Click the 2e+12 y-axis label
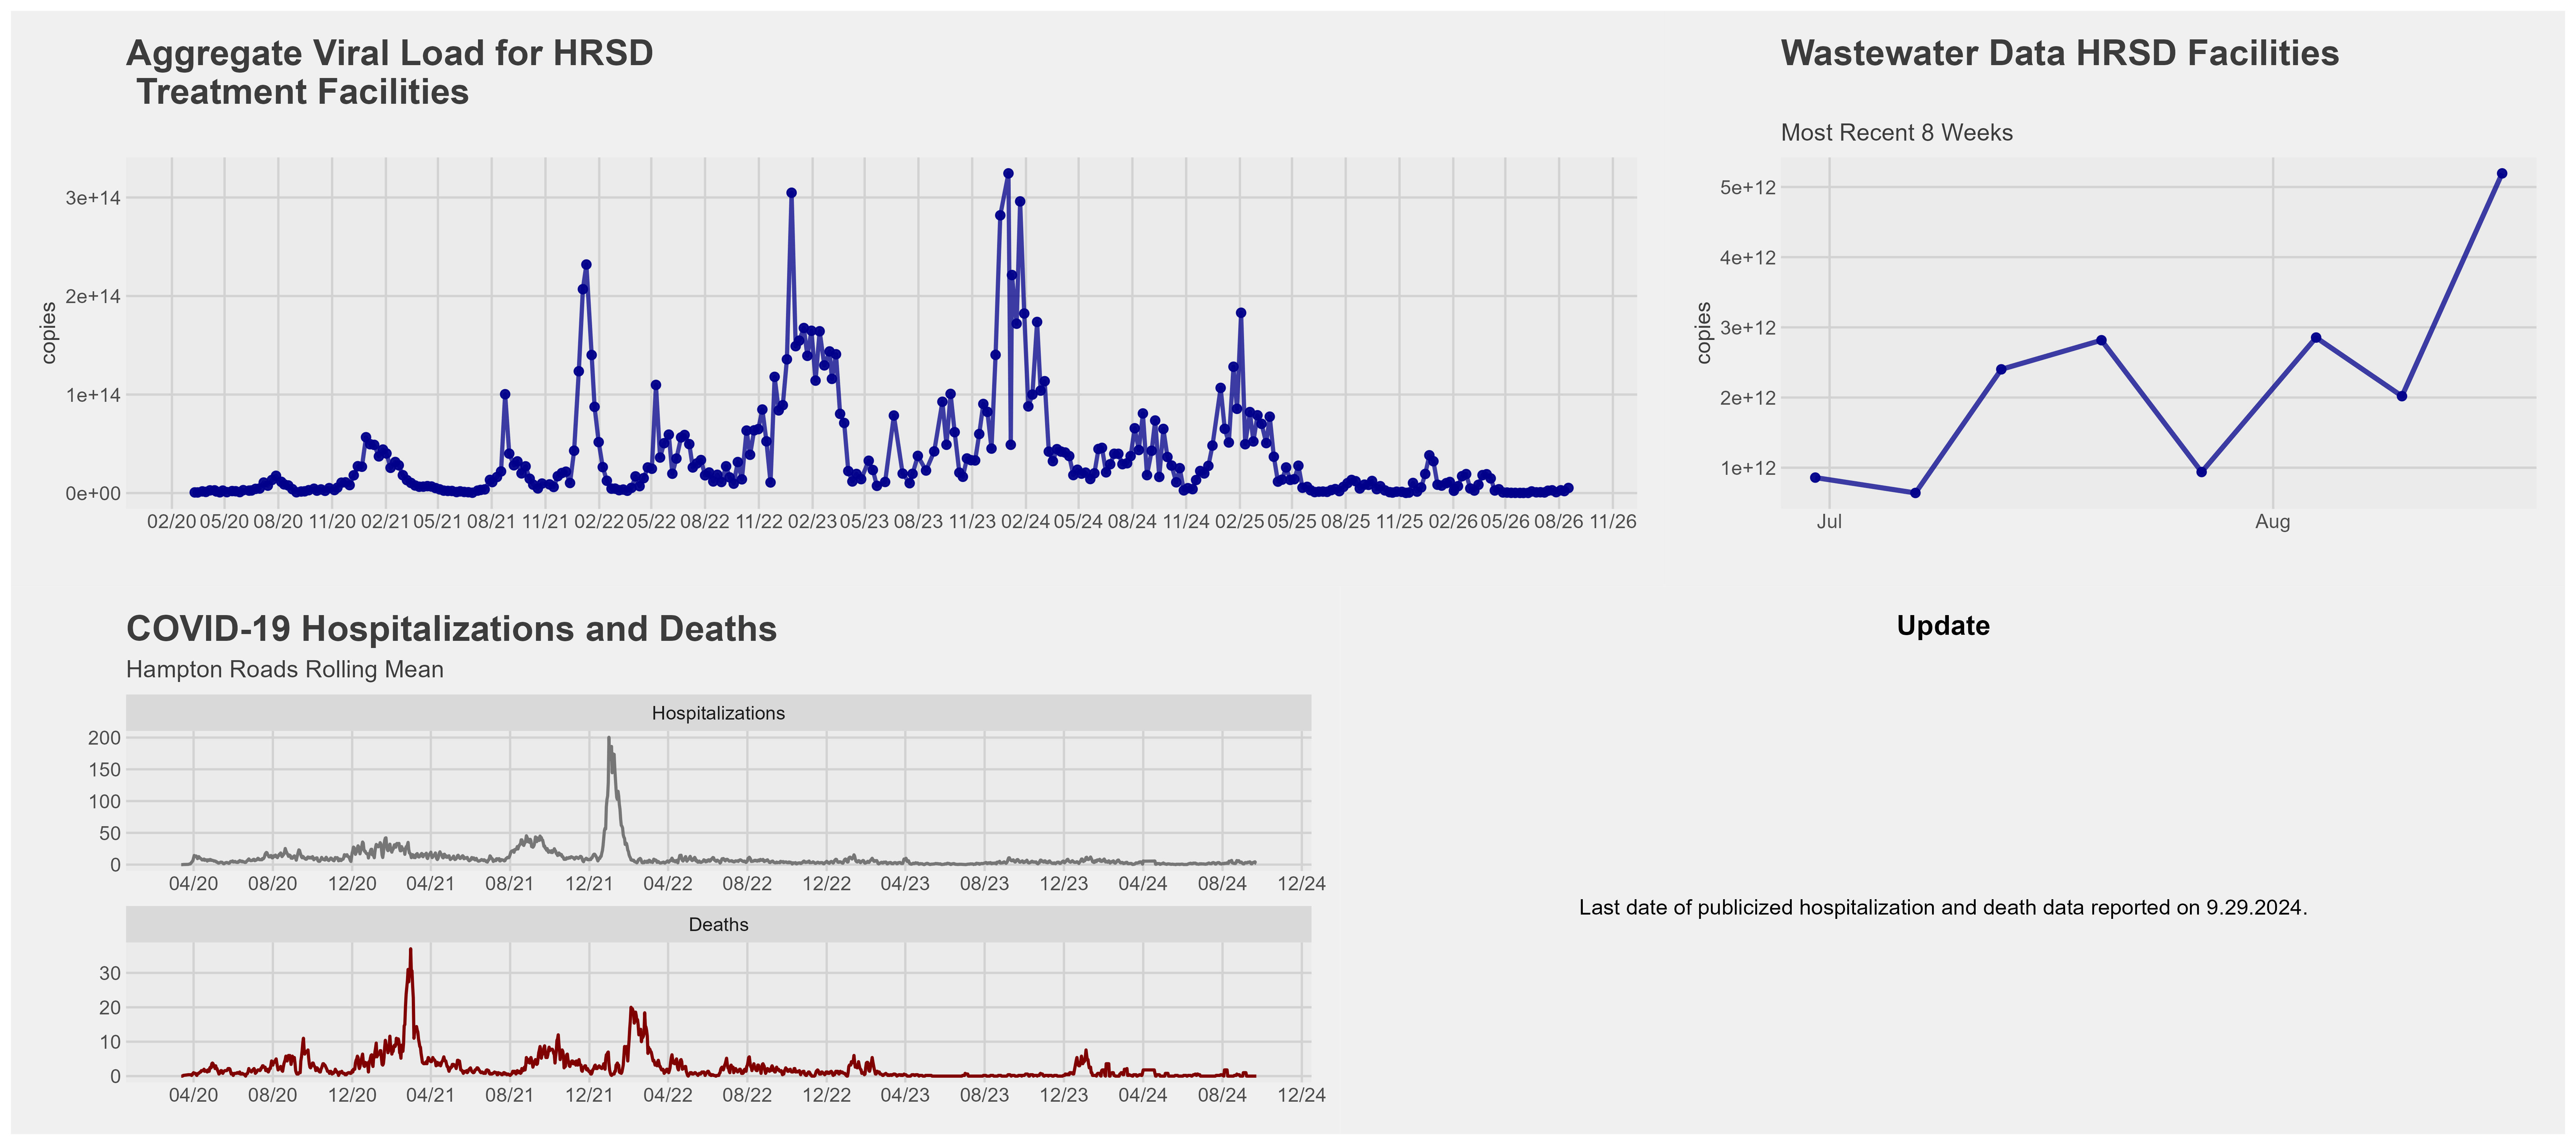The image size is (2576, 1145). 1748,398
